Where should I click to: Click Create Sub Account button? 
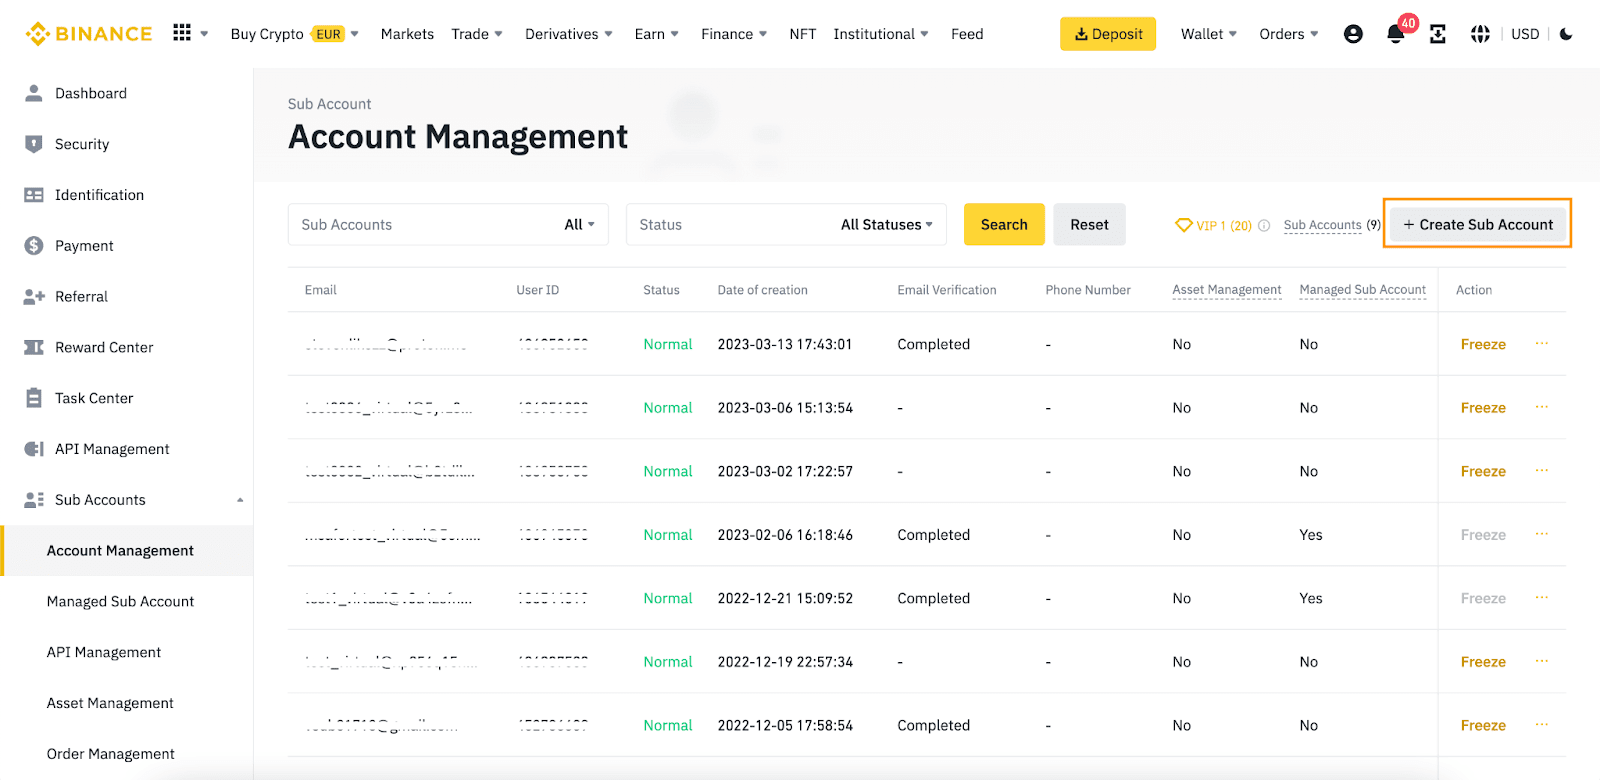(x=1478, y=225)
